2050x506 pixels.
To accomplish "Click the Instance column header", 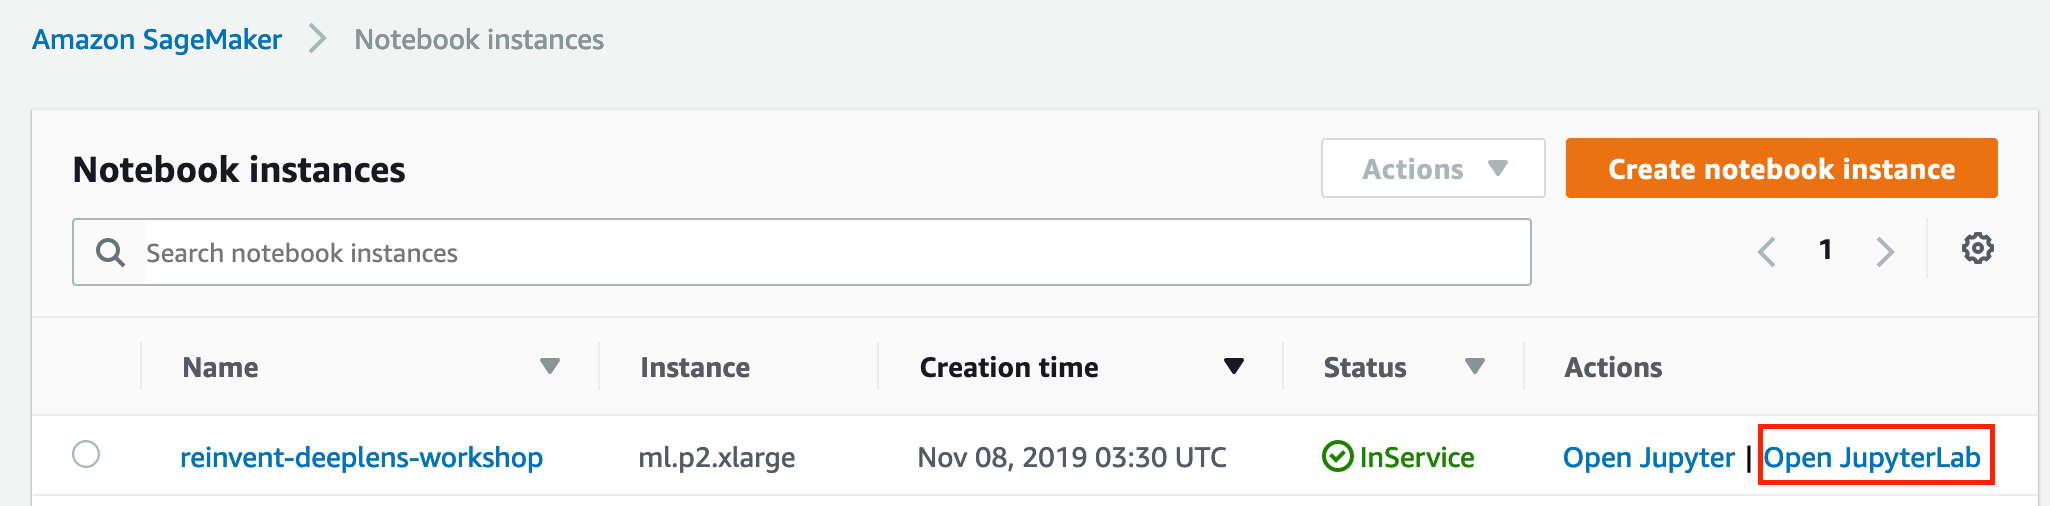I will pos(695,367).
